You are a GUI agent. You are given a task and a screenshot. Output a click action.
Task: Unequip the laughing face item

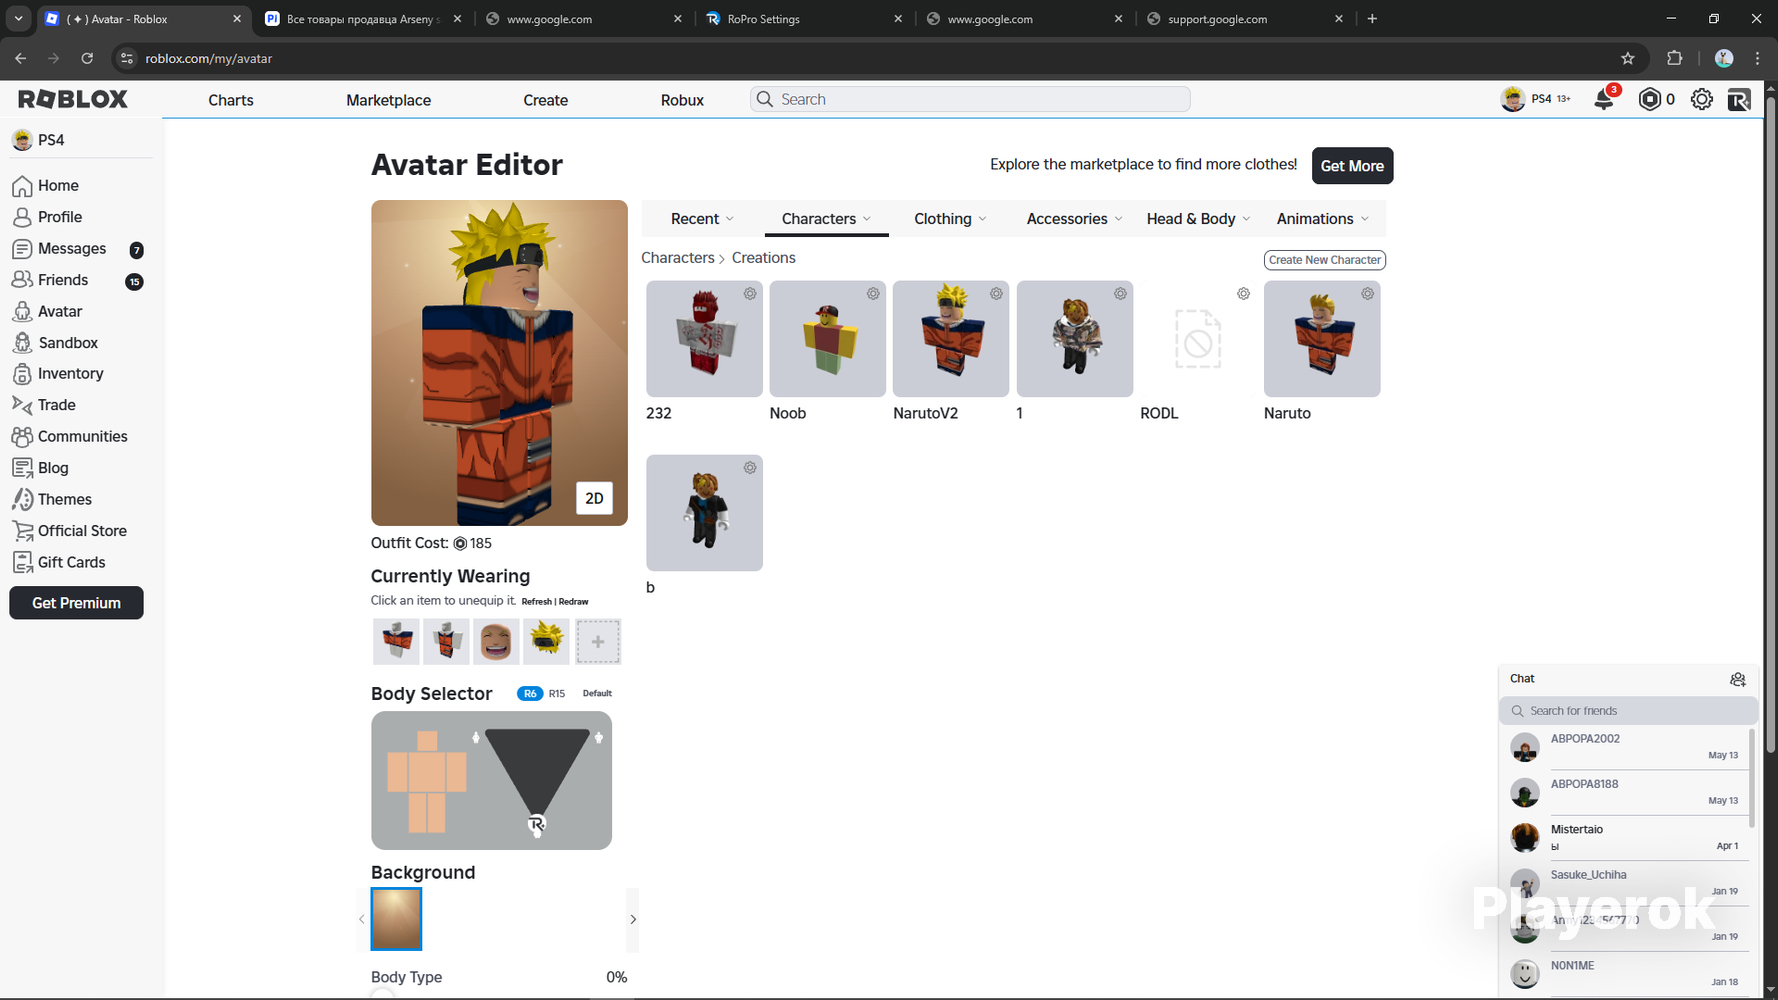click(x=496, y=641)
